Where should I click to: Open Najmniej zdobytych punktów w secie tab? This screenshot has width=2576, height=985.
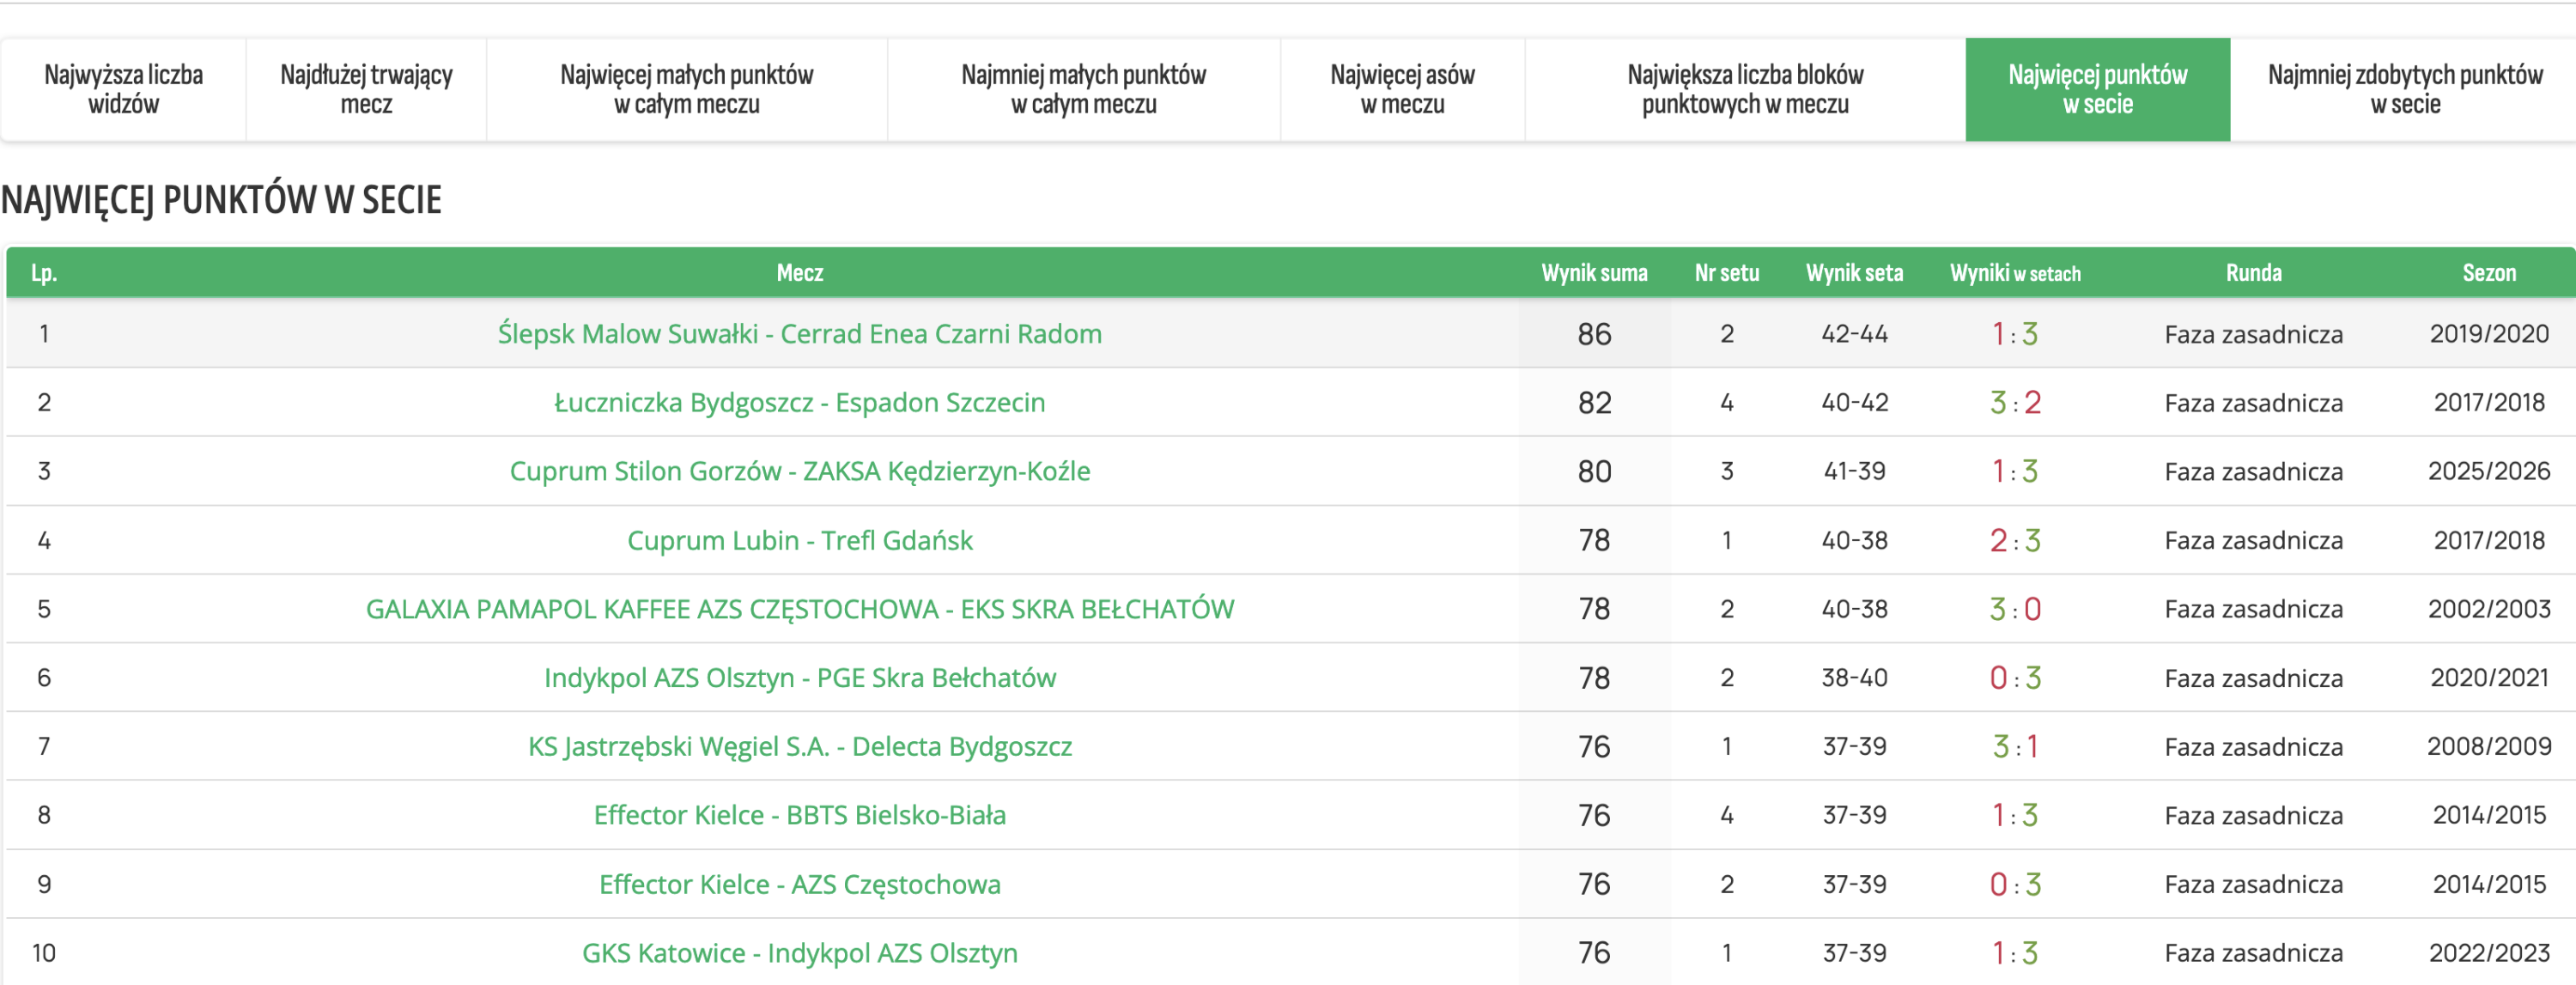point(2404,89)
